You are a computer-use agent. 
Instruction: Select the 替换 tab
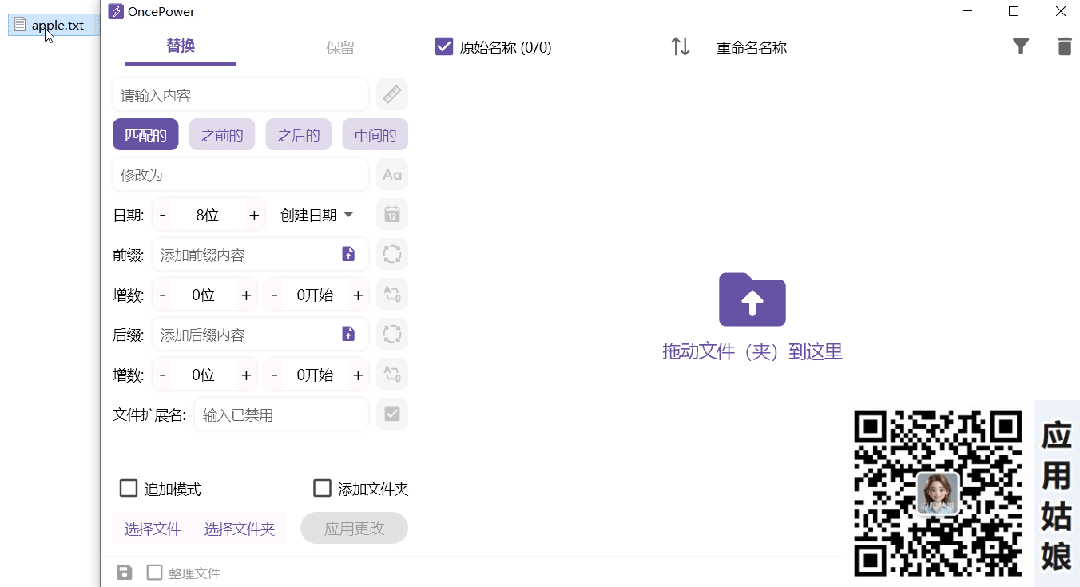point(181,46)
